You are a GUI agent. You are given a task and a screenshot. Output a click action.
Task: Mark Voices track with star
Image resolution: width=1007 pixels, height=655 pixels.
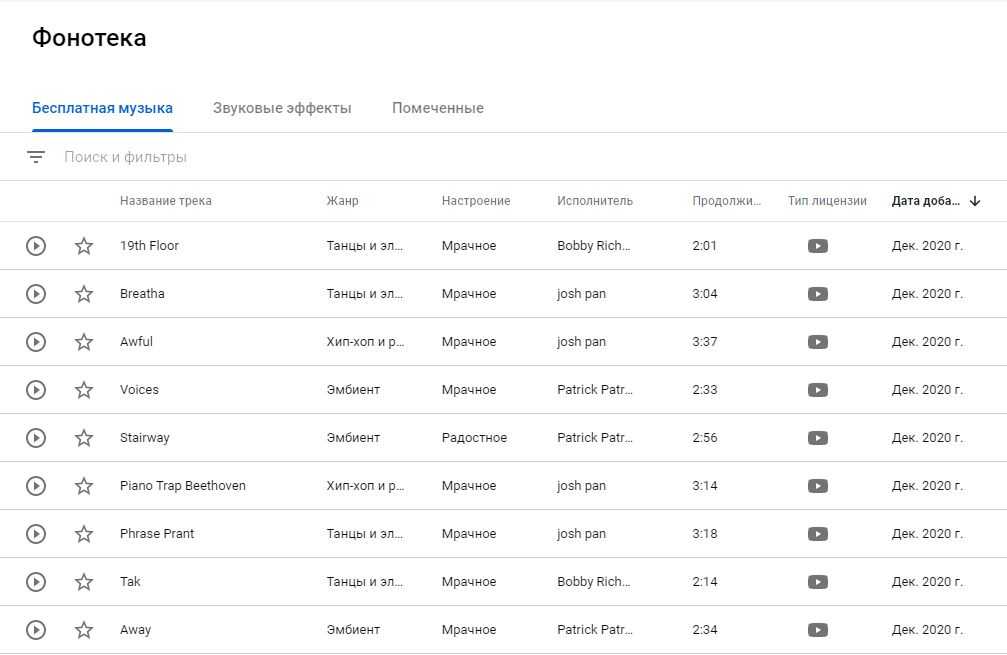click(84, 390)
